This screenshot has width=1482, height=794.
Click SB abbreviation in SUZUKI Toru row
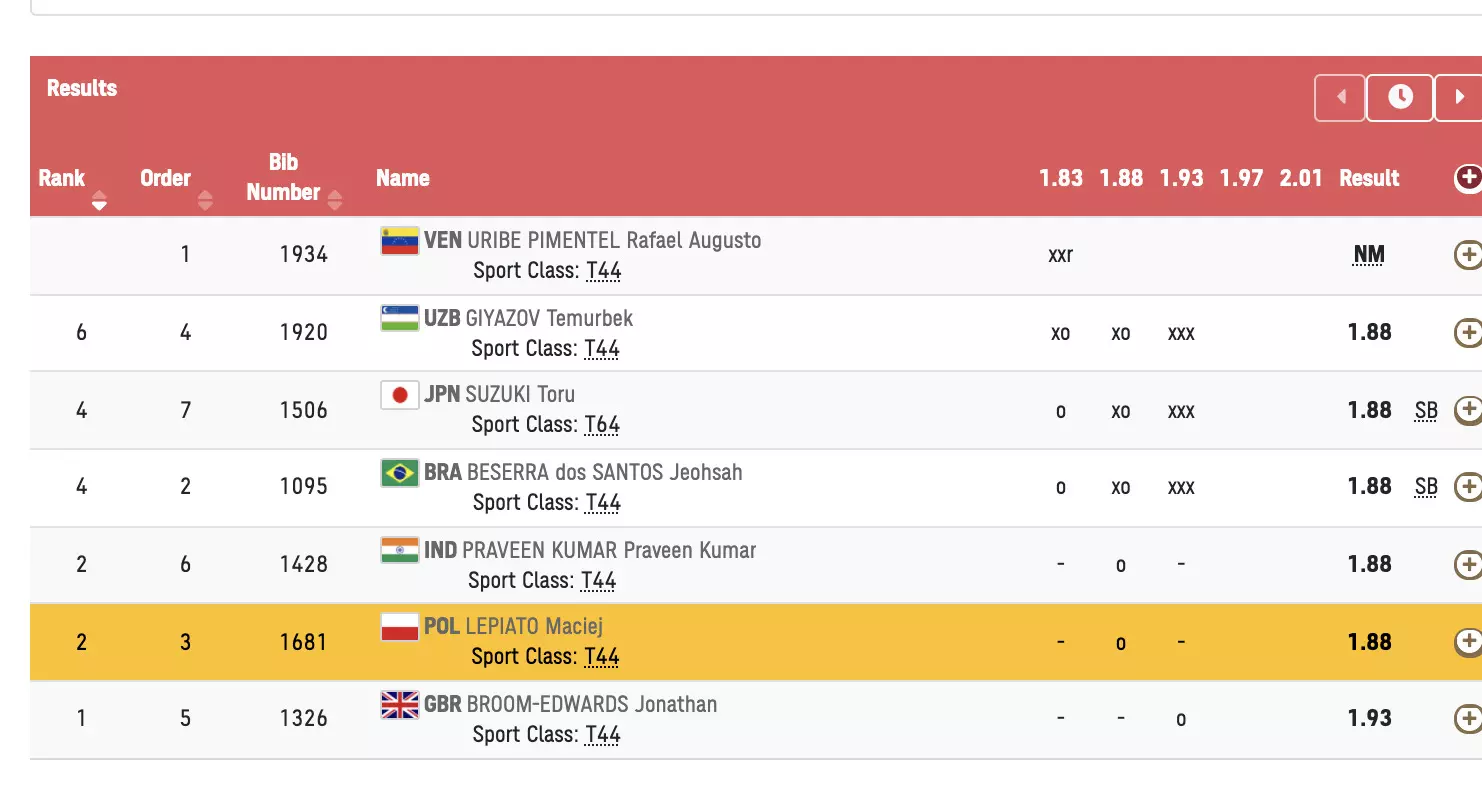[x=1426, y=410]
